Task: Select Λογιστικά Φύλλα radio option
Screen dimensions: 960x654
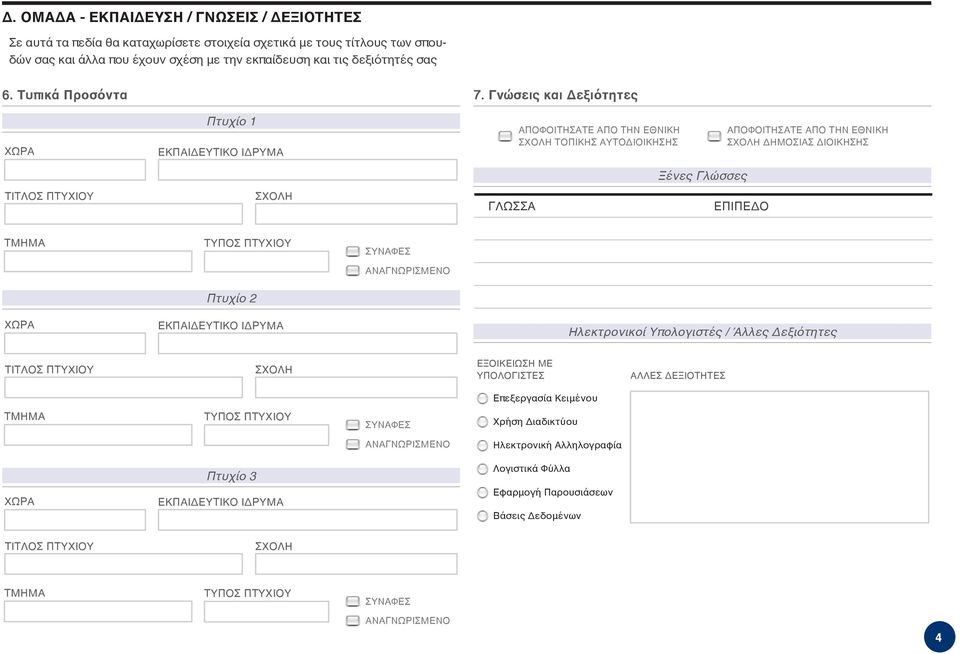Action: pos(482,469)
